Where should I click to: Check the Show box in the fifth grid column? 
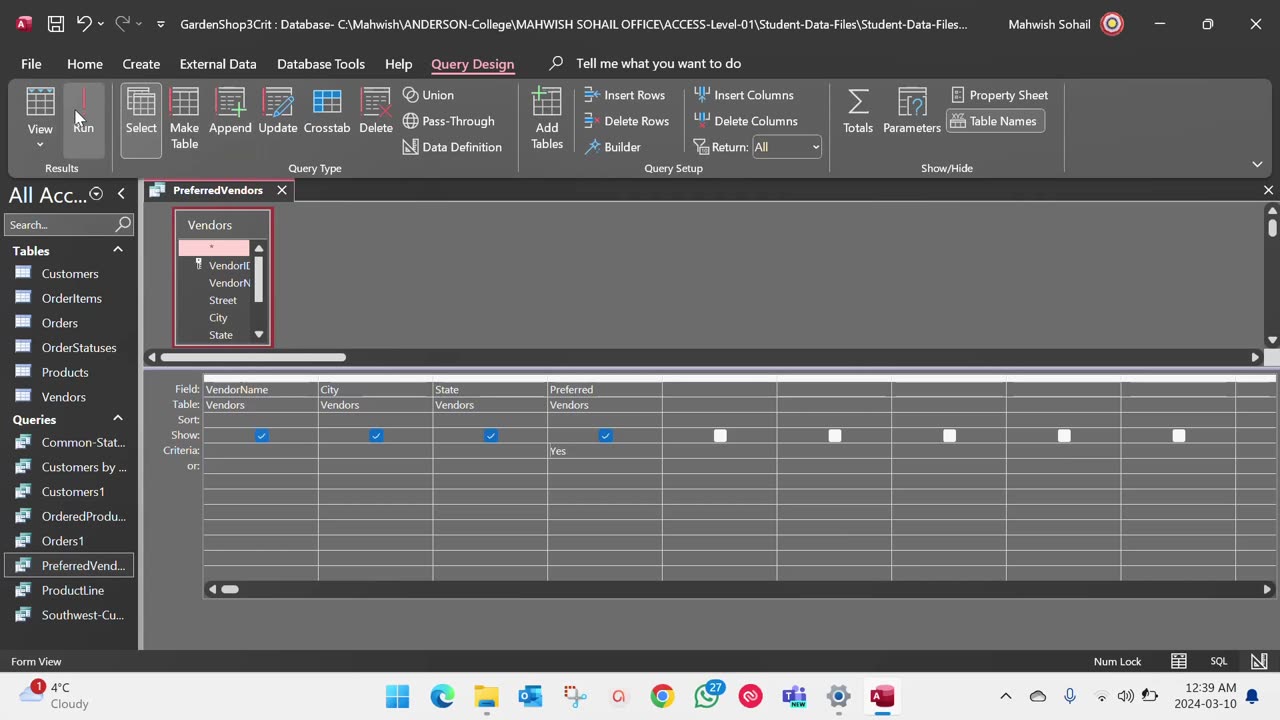(x=720, y=435)
